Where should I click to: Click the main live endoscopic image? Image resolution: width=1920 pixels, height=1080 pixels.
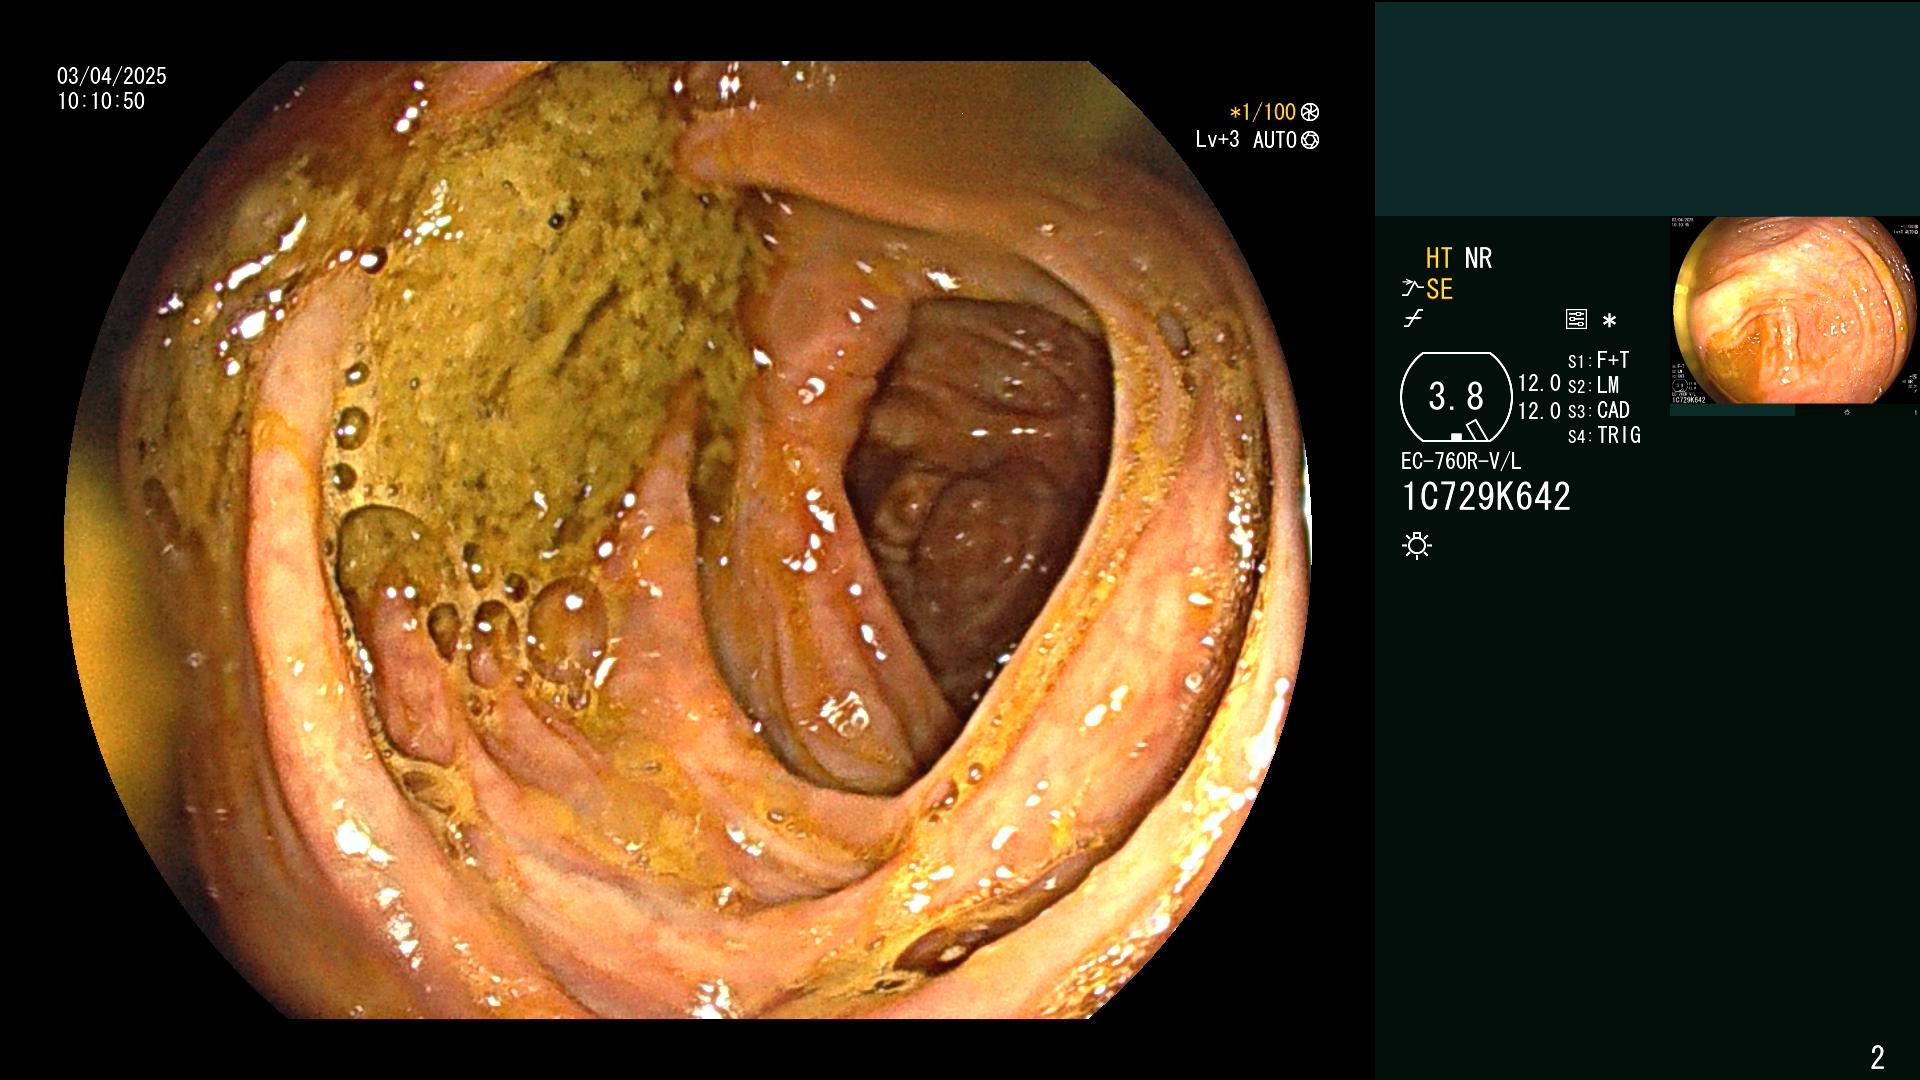(x=687, y=540)
